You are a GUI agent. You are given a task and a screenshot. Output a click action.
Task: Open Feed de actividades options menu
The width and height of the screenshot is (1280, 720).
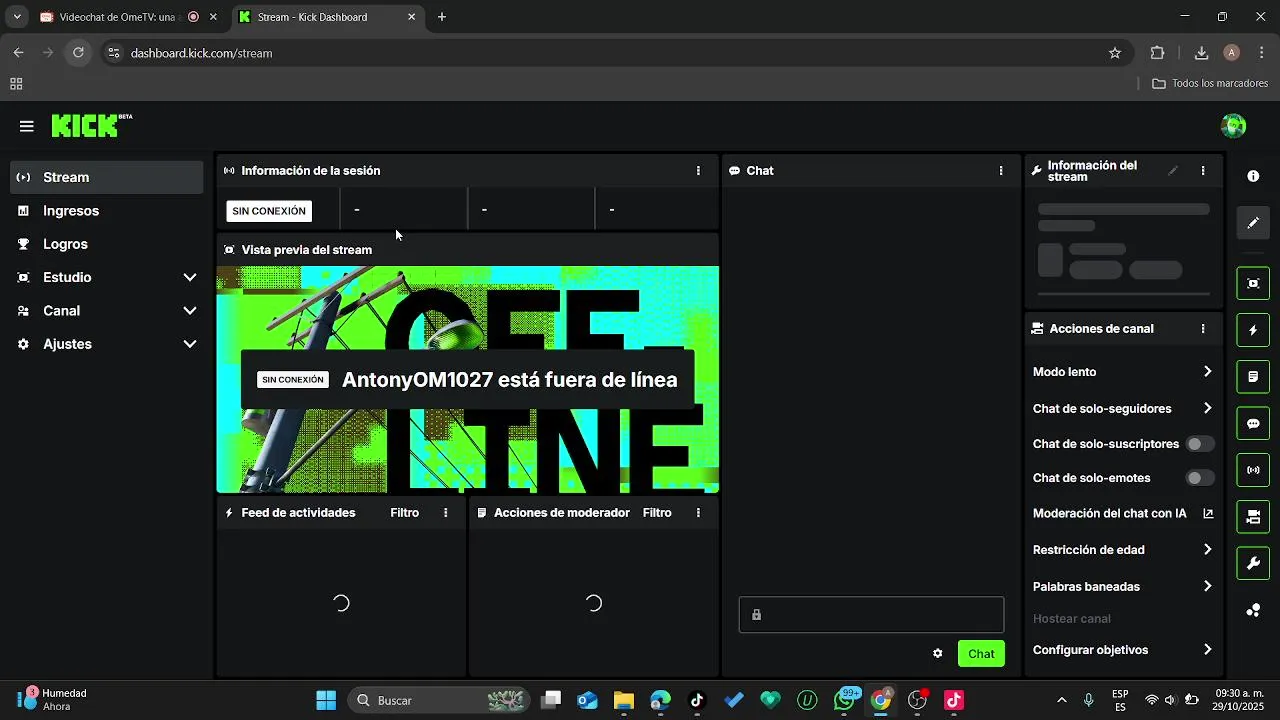click(445, 513)
